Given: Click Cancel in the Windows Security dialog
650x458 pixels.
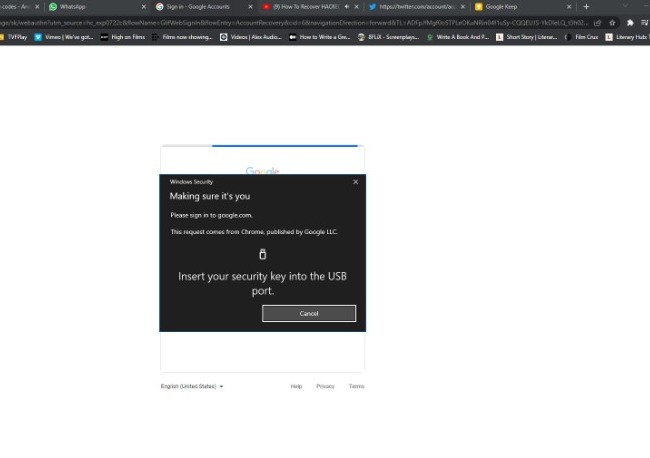Looking at the screenshot, I should pos(309,313).
